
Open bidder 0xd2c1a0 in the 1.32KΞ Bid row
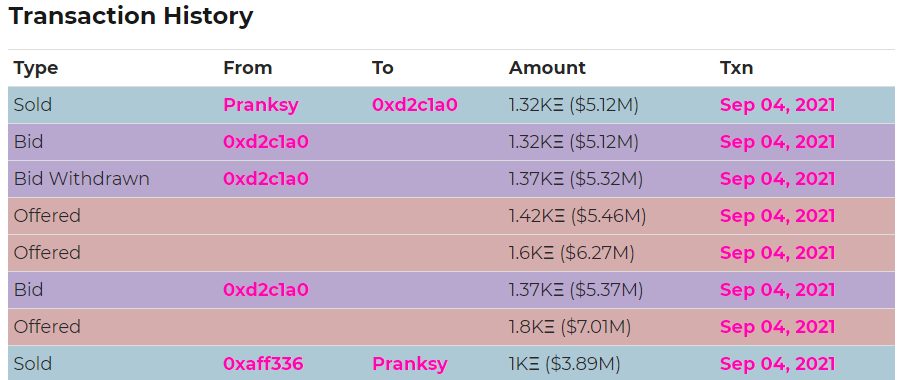[266, 142]
